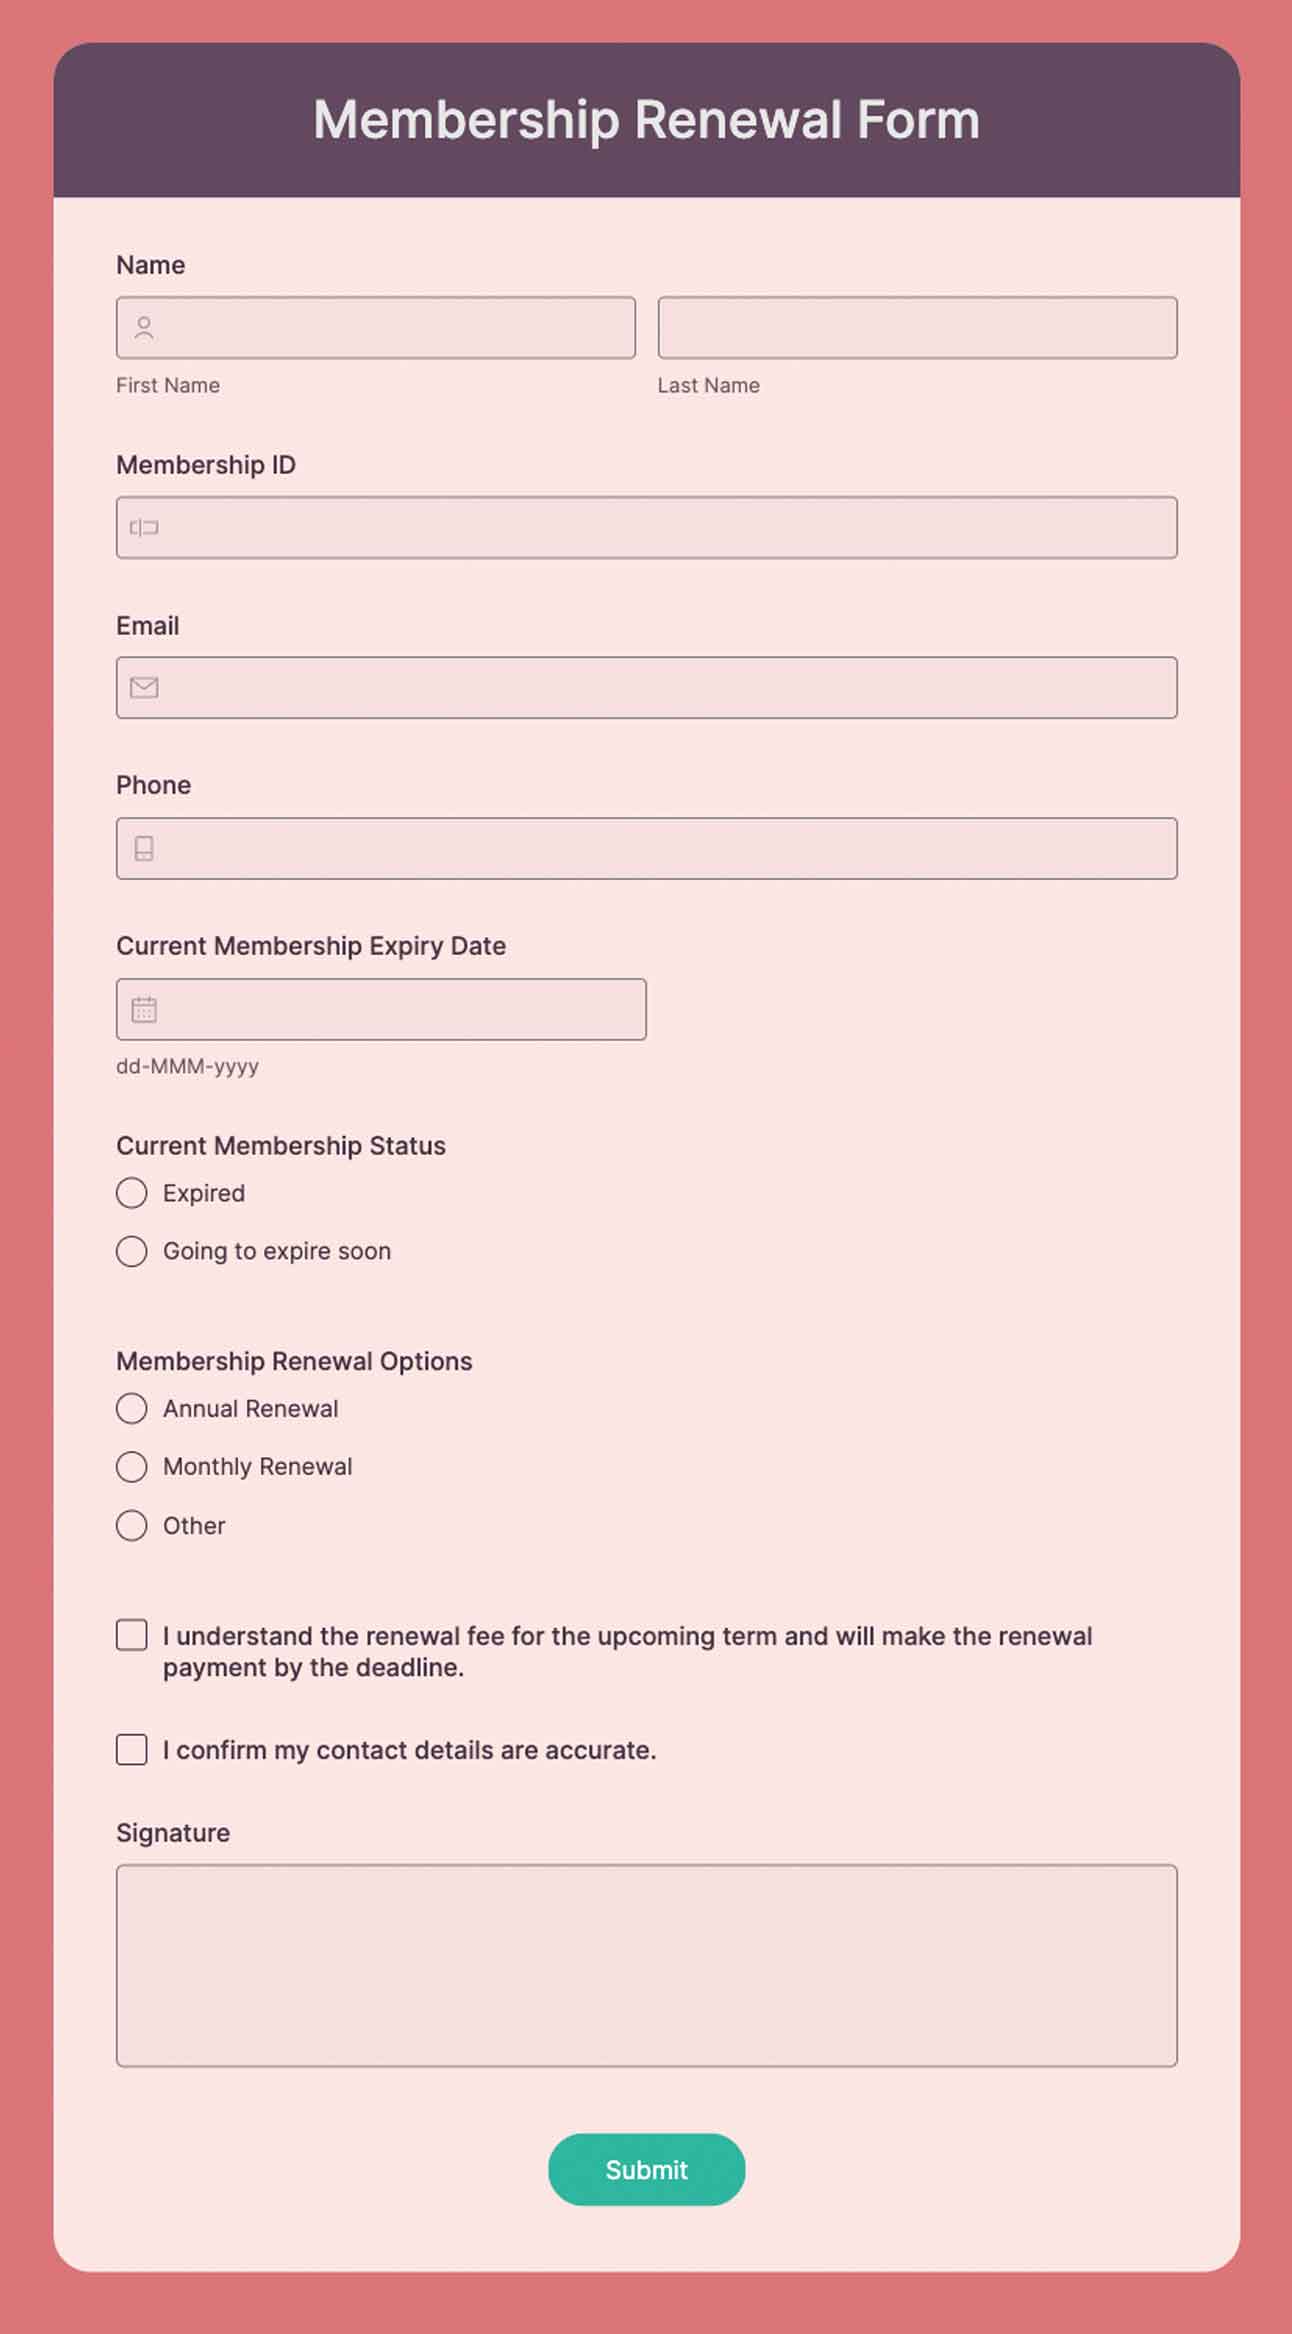Click inside the Last Name field
This screenshot has height=2334, width=1292.
coord(917,328)
